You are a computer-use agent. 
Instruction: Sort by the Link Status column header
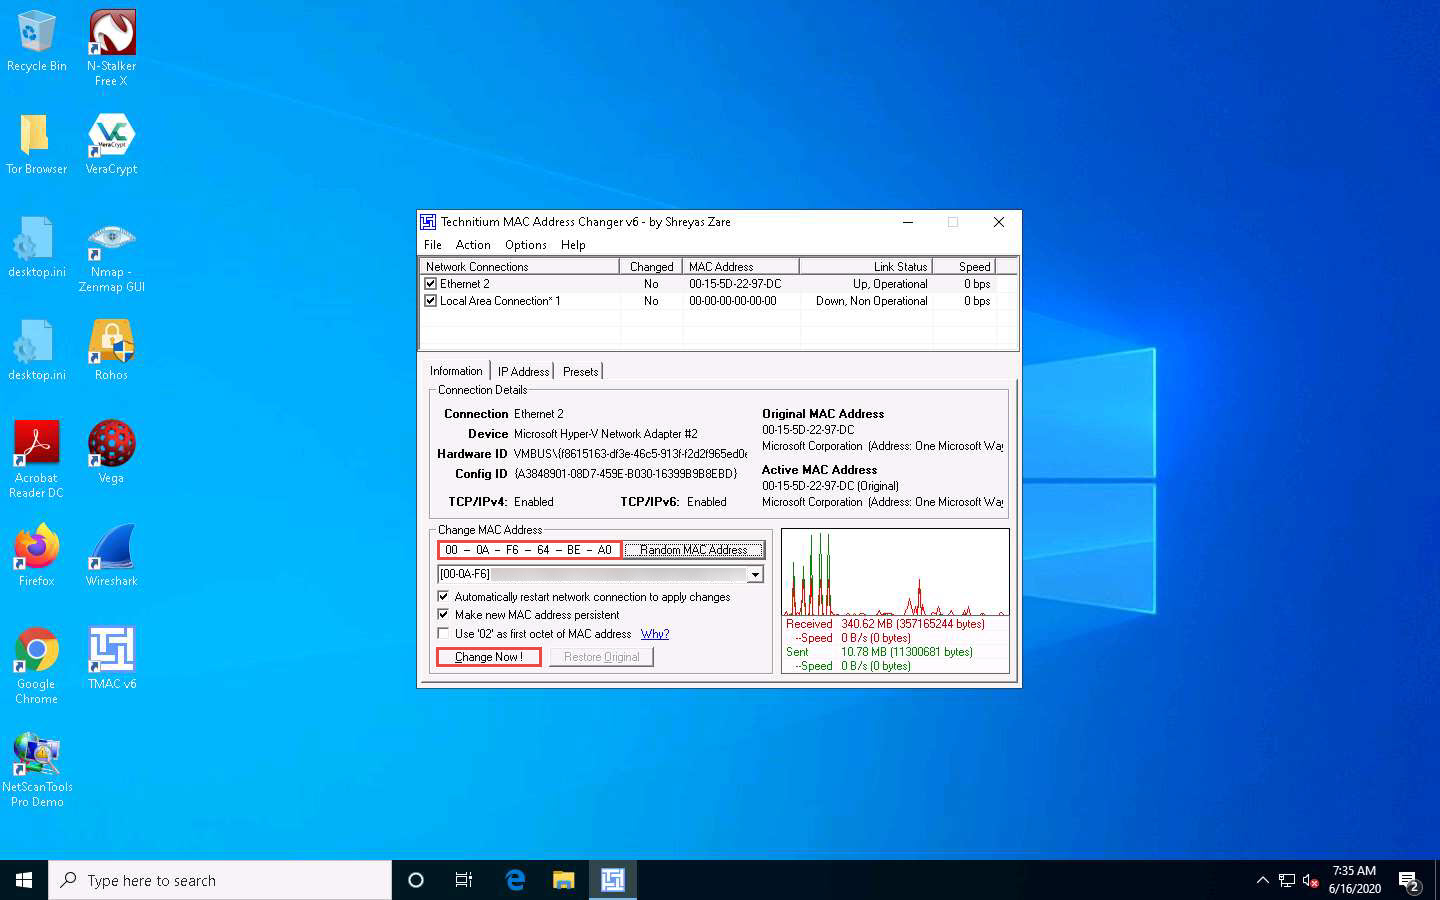click(866, 267)
